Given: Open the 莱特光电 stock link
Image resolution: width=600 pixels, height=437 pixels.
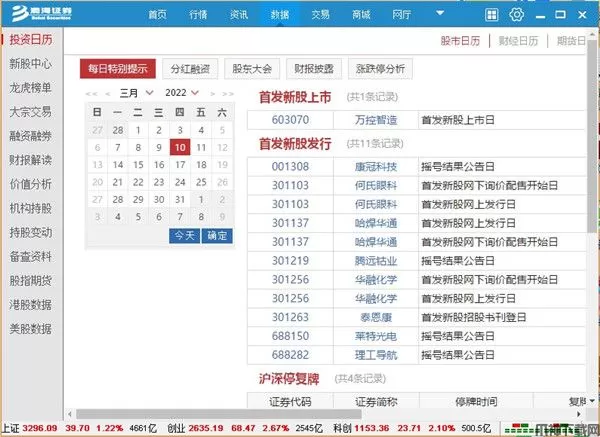Looking at the screenshot, I should pos(376,336).
